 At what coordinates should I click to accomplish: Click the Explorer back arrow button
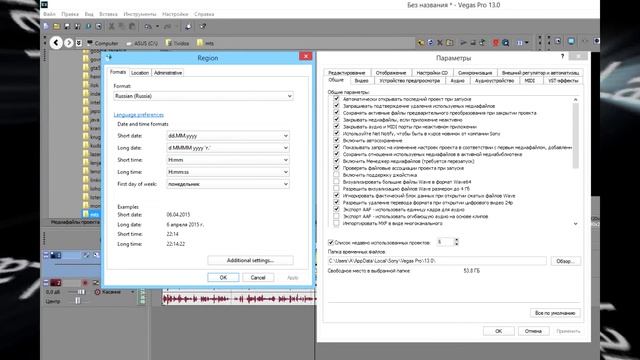56,42
